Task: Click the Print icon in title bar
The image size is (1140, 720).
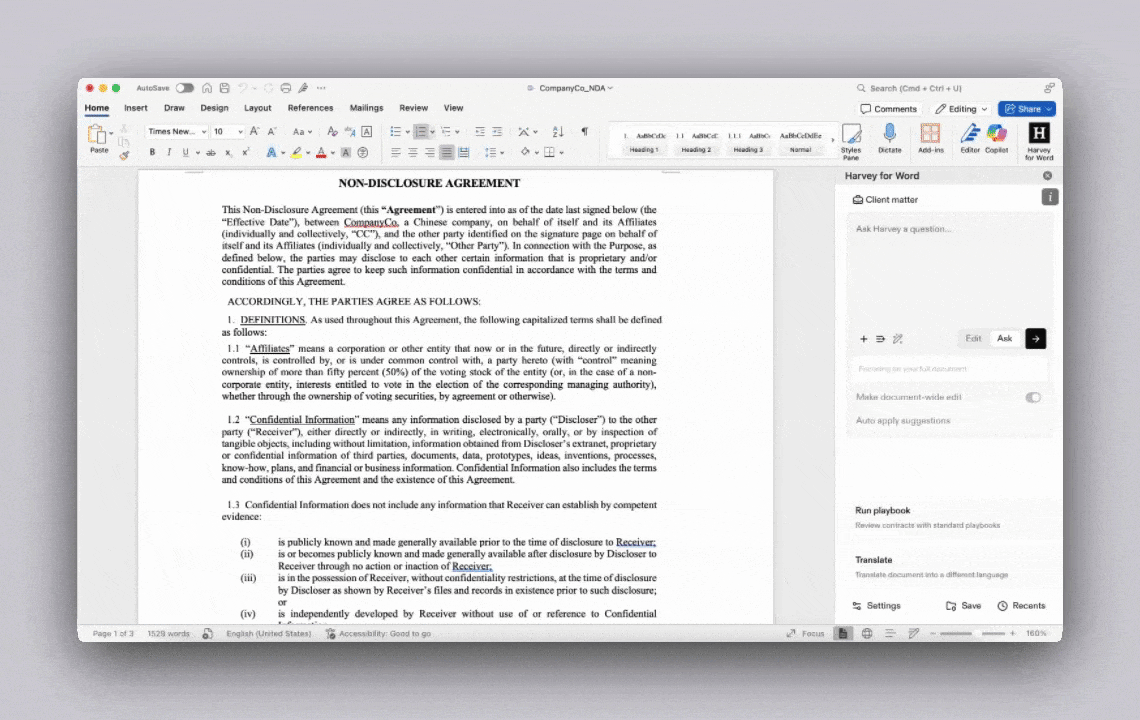Action: (286, 88)
